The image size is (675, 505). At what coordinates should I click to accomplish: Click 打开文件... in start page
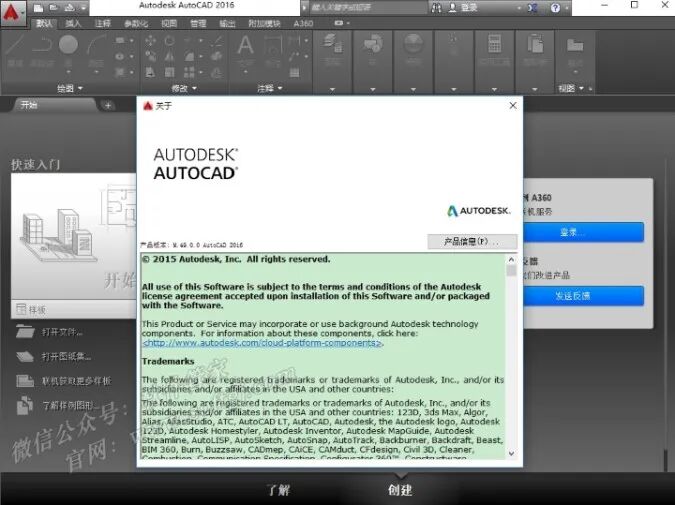coord(62,332)
